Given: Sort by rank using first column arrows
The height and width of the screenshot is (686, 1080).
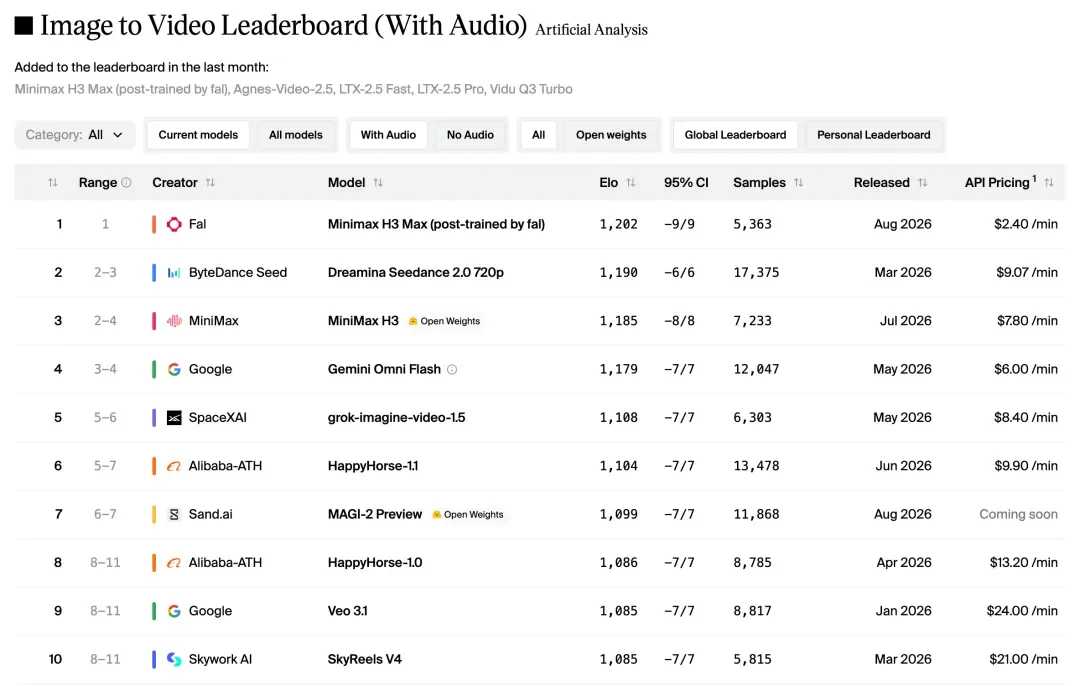Looking at the screenshot, I should [53, 183].
